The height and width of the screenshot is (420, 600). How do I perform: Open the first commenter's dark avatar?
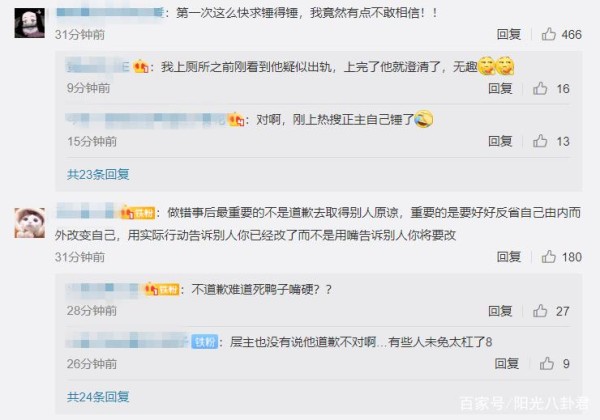29,23
